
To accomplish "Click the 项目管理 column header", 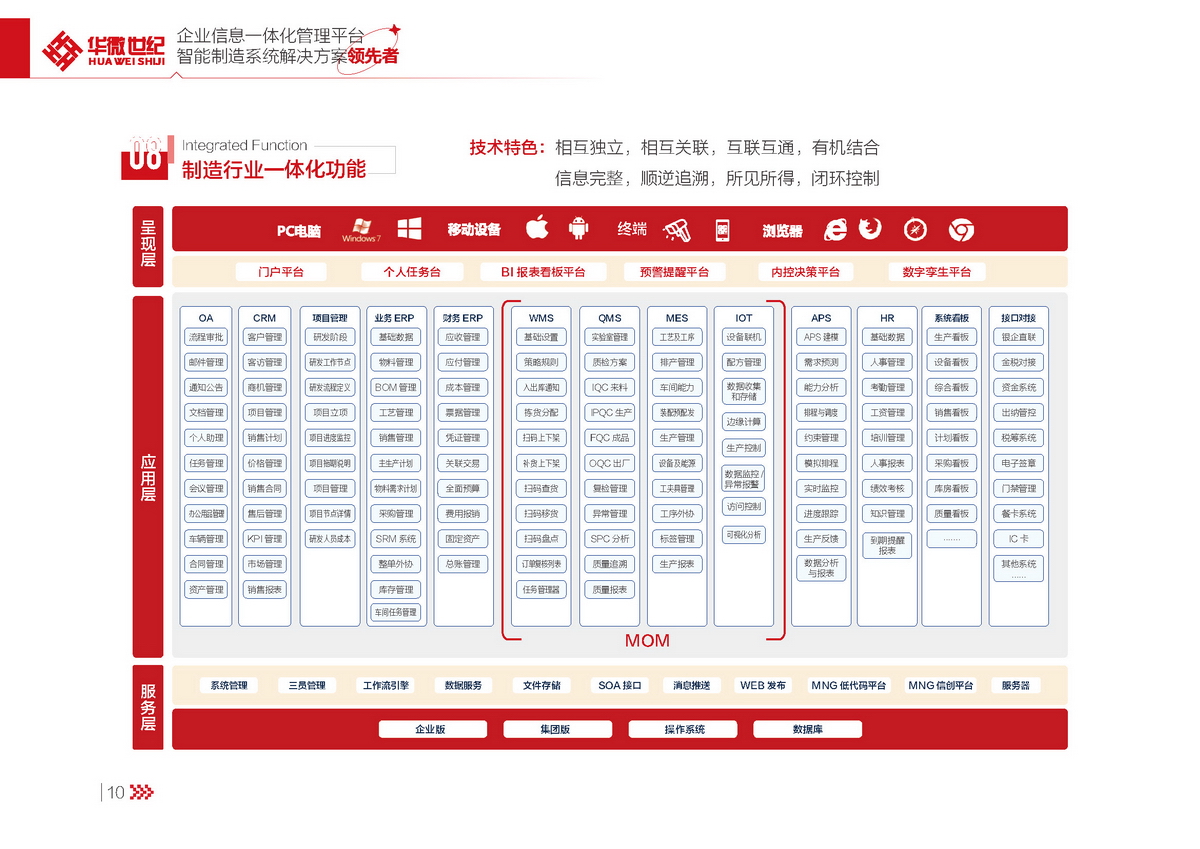I will click(330, 318).
